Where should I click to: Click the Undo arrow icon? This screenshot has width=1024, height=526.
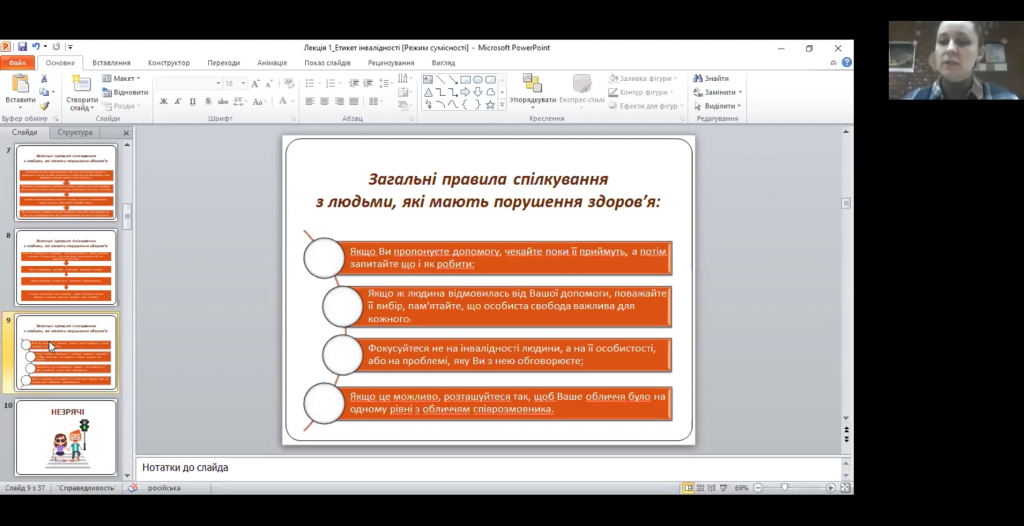35,47
